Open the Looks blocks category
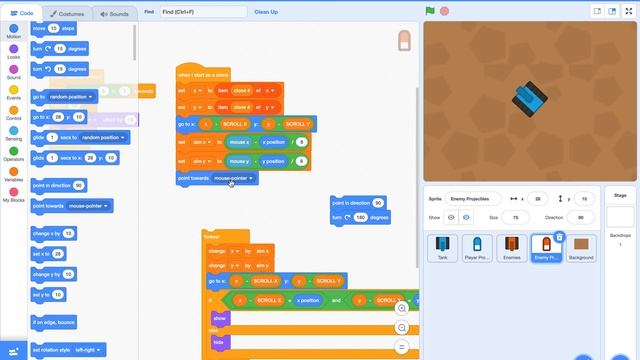 pyautogui.click(x=13, y=52)
